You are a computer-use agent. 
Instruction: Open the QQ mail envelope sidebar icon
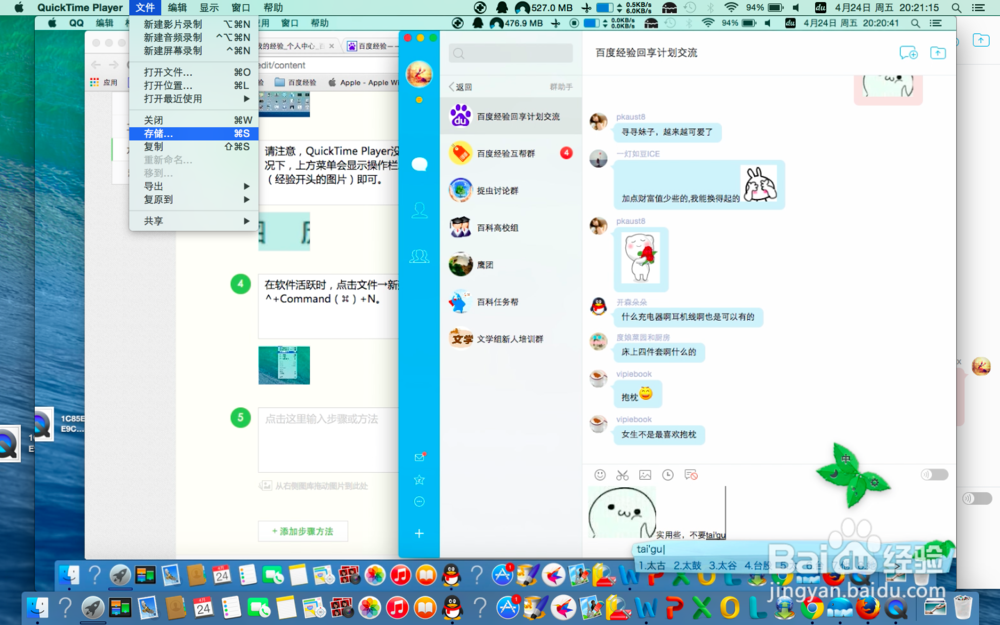[x=419, y=457]
